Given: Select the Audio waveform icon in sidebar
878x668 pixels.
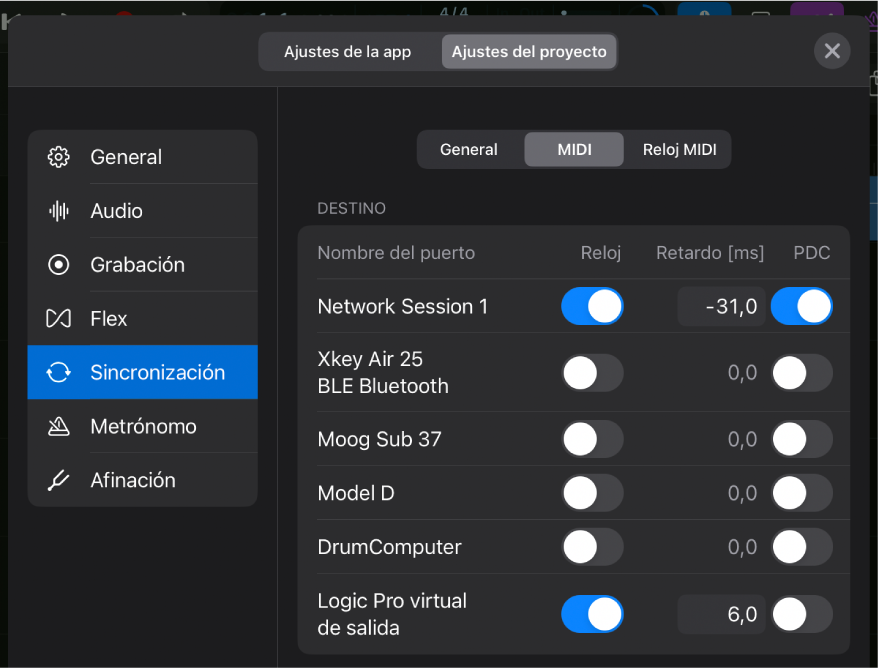Looking at the screenshot, I should 58,211.
